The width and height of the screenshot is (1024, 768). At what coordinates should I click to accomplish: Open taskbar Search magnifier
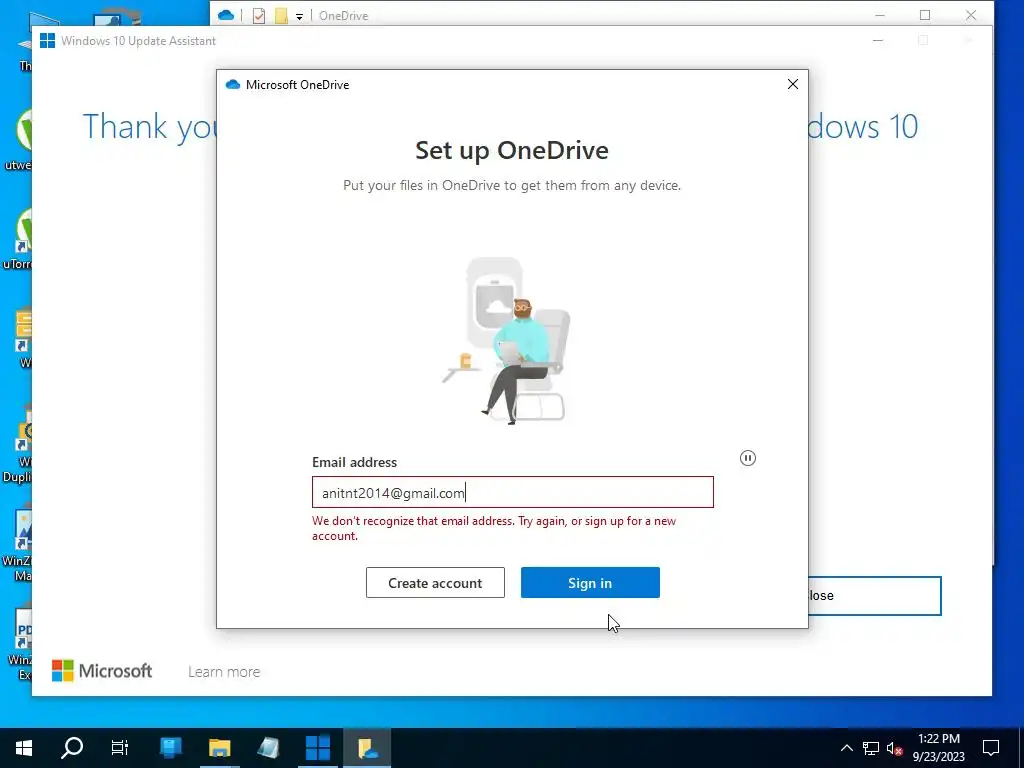pos(72,748)
